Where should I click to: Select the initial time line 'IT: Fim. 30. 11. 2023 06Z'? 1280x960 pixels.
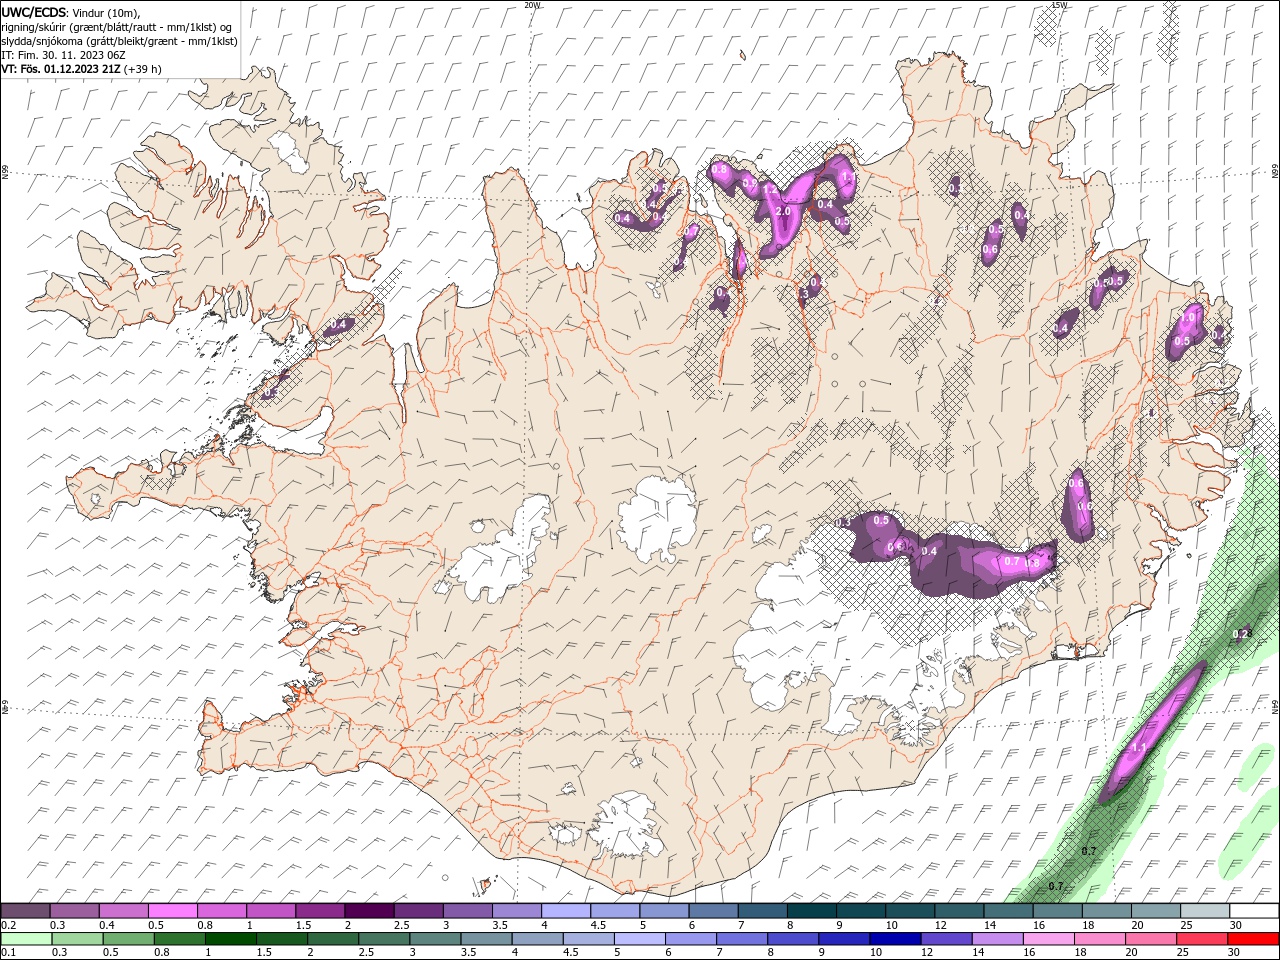tap(63, 55)
